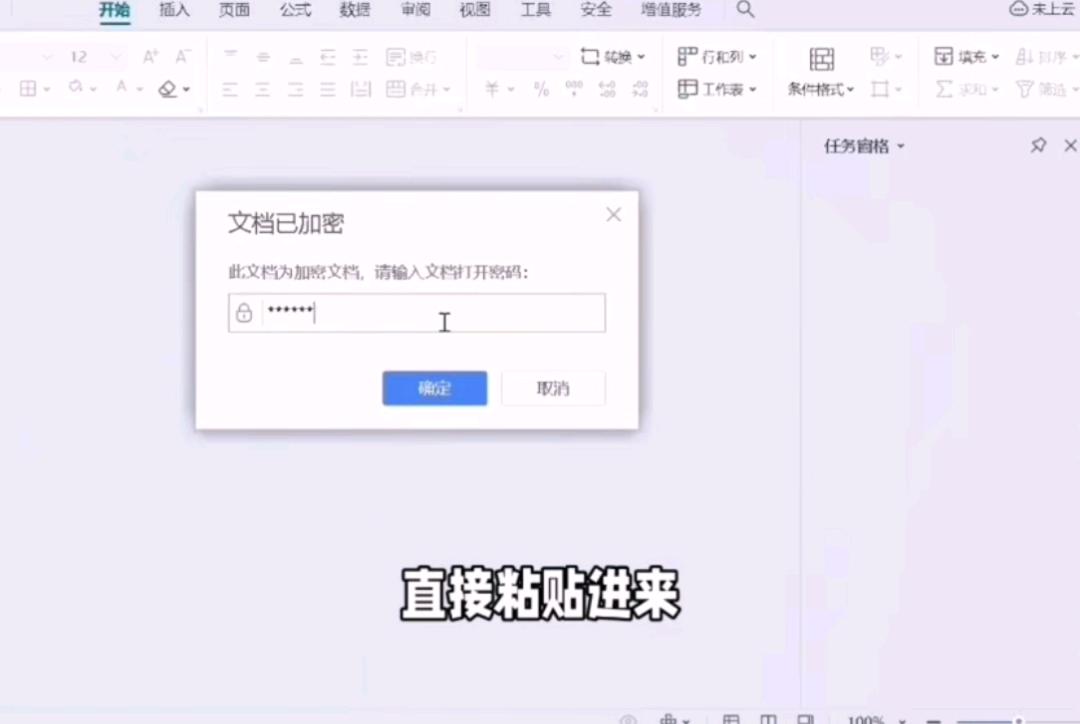Image resolution: width=1080 pixels, height=724 pixels.
Task: Open the font size 12 dropdown
Action: point(116,56)
